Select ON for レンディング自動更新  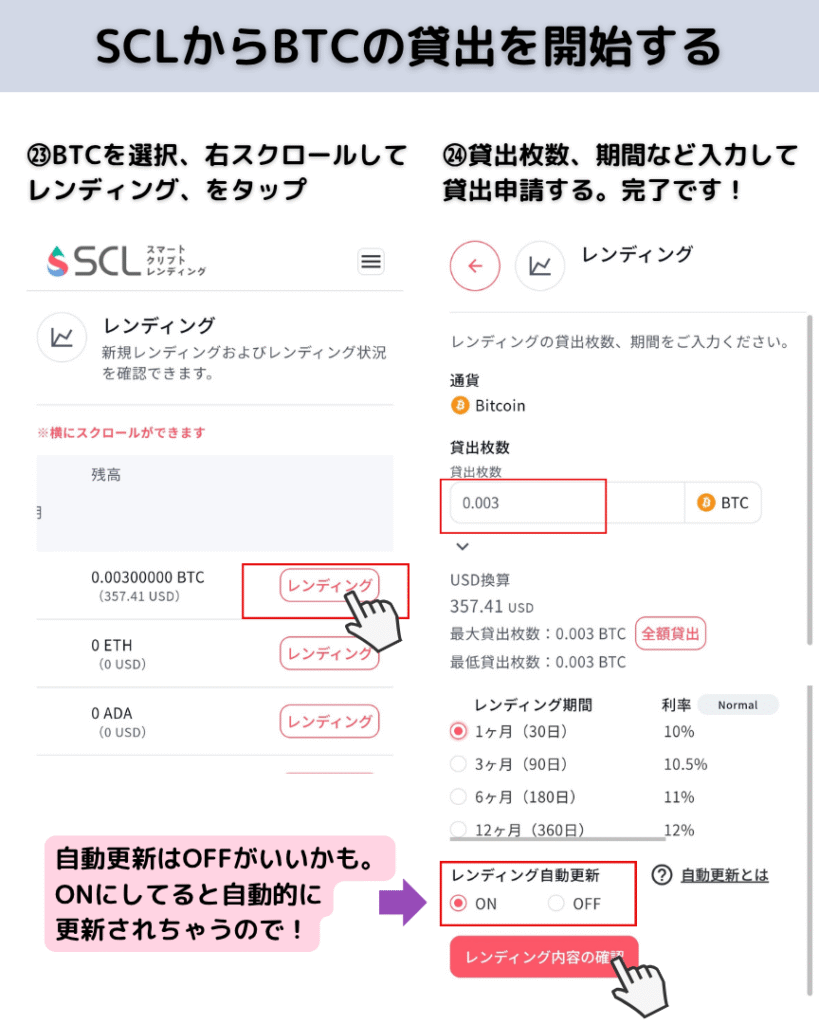[458, 903]
